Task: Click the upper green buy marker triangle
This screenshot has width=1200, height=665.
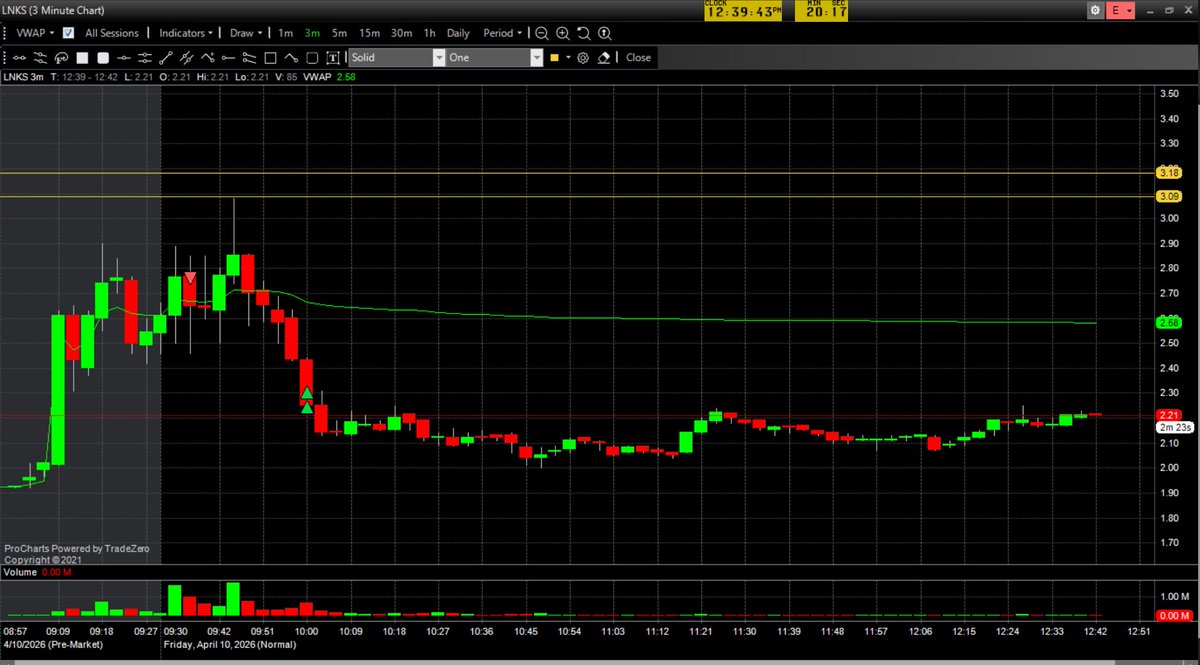Action: tap(307, 393)
